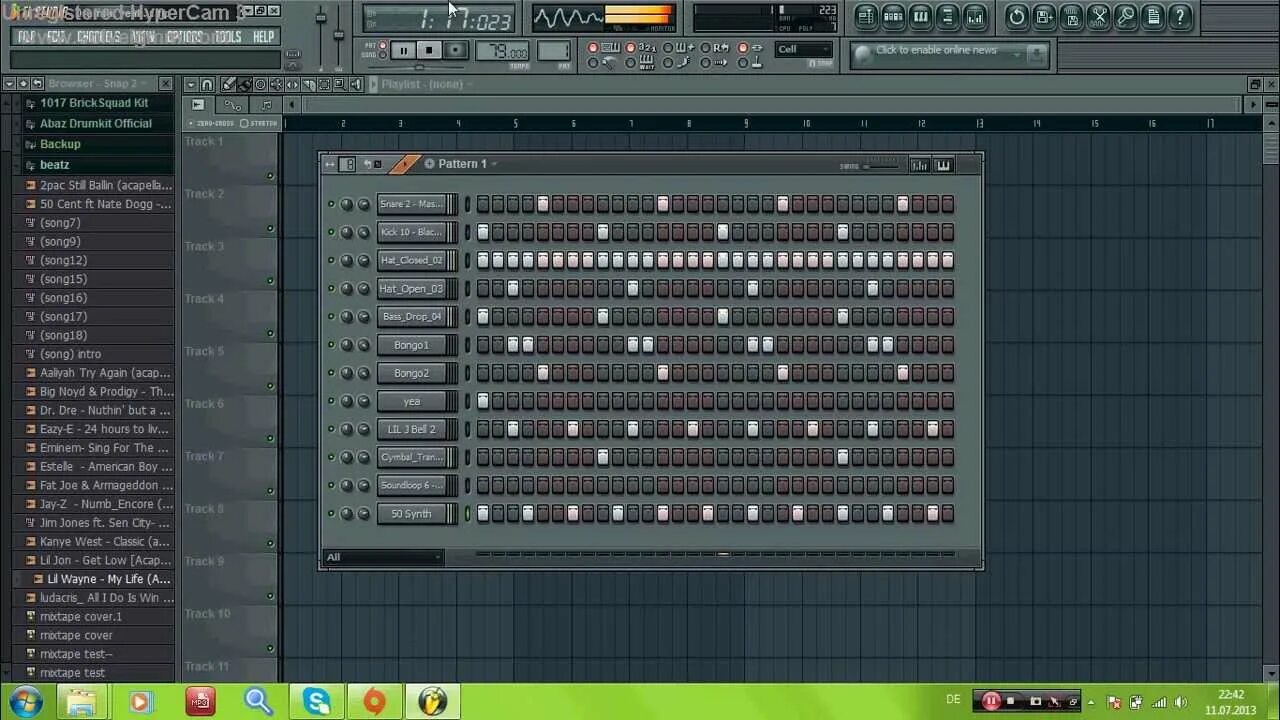Open the All channel filter dropdown
This screenshot has height=720, width=1280.
point(383,557)
